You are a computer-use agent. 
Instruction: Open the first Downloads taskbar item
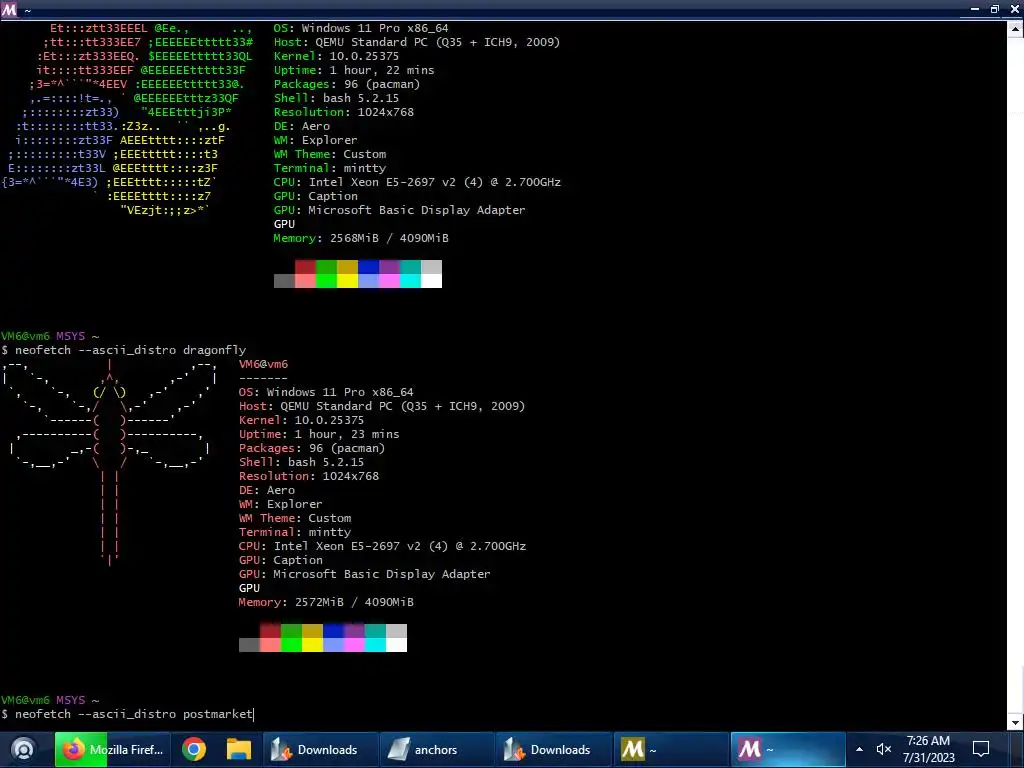point(321,750)
